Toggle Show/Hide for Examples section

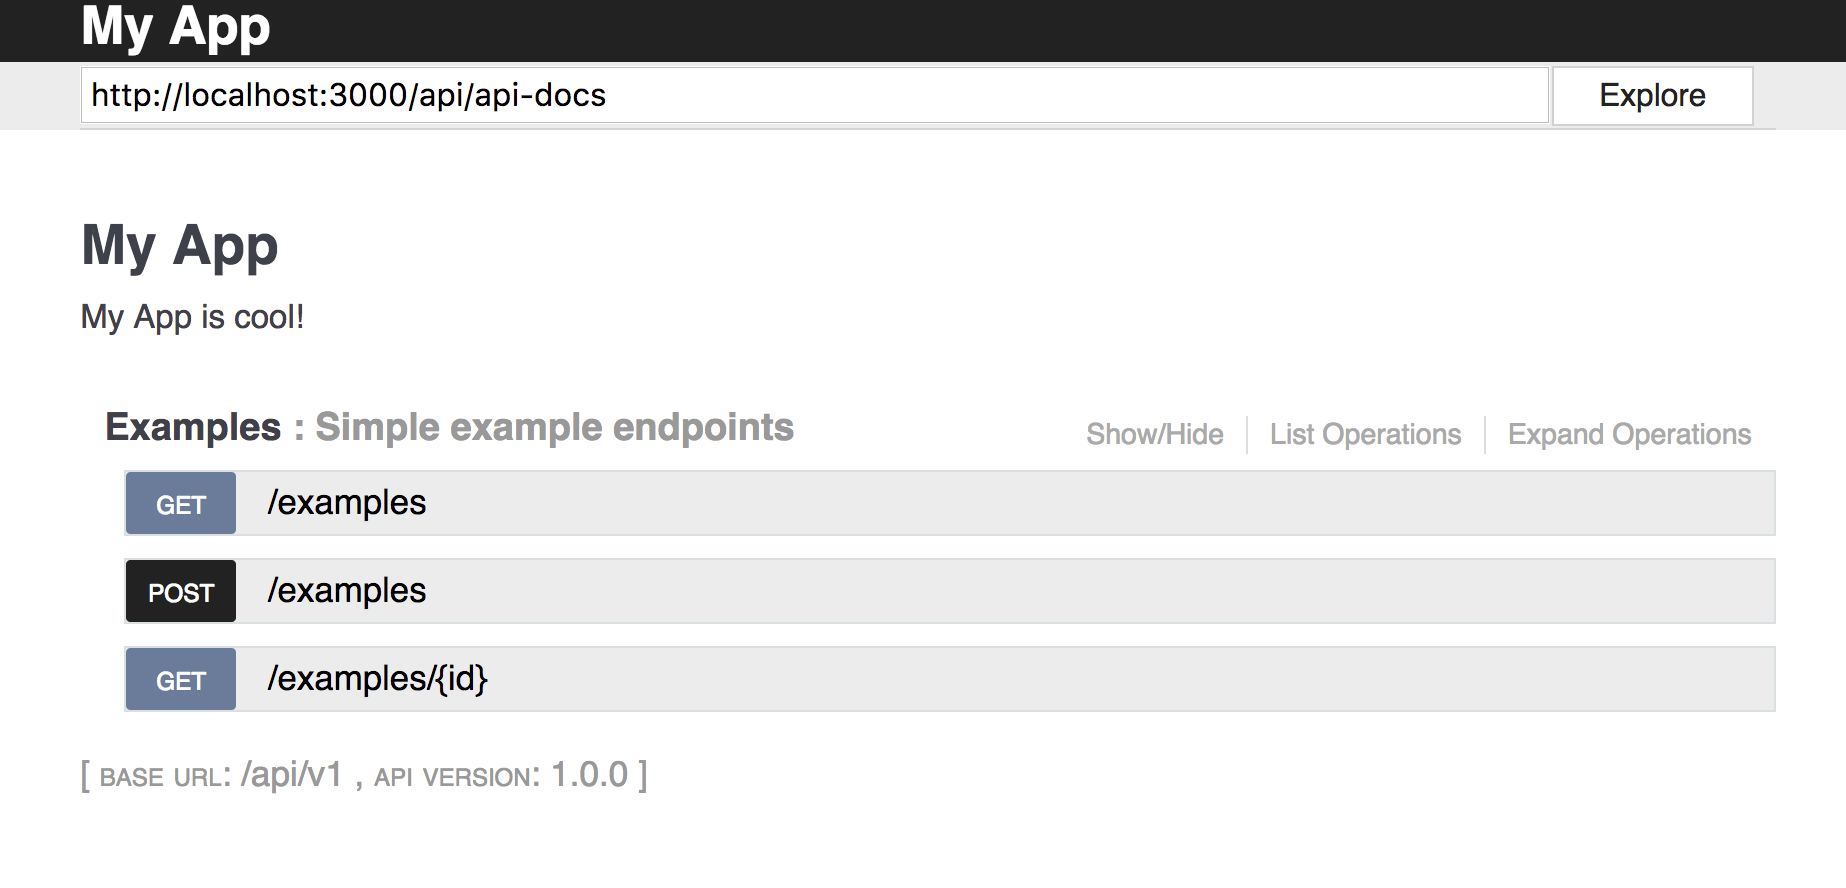pos(1155,434)
